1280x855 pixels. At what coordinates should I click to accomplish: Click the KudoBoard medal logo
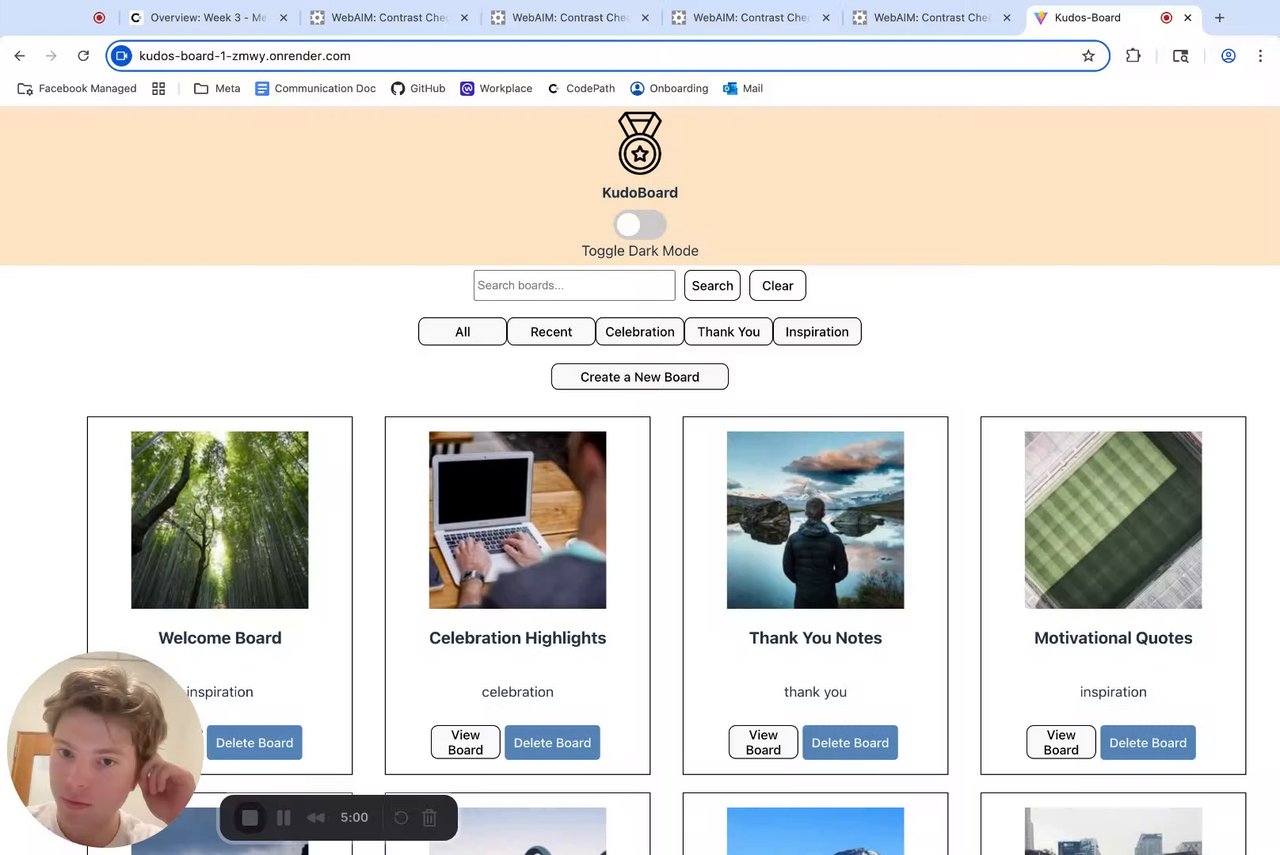click(x=640, y=143)
